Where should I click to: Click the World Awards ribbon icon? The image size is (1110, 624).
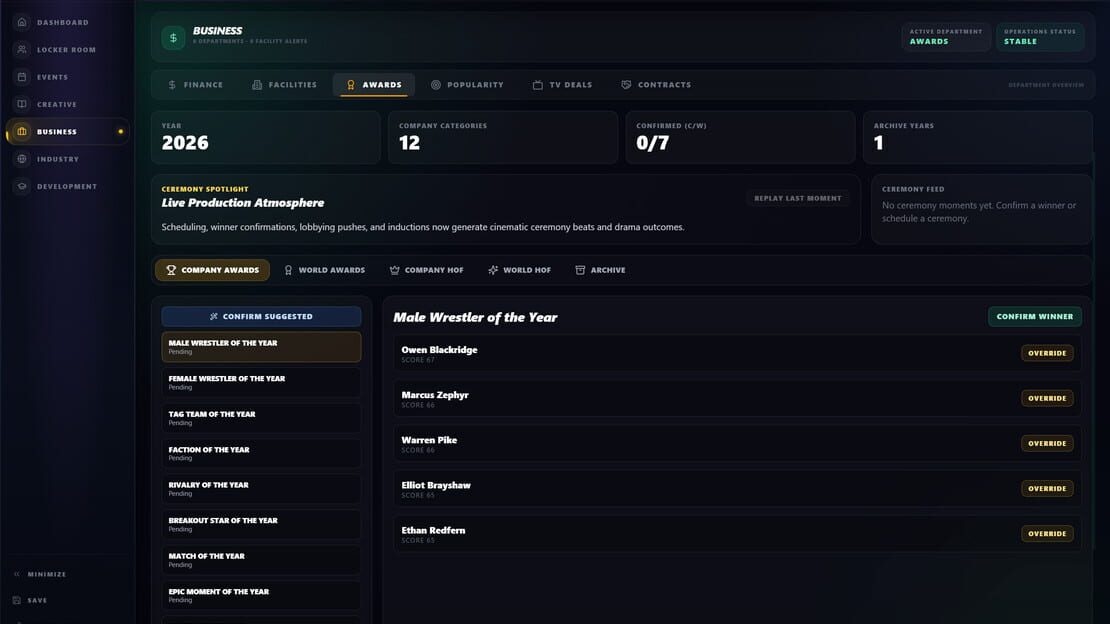coord(288,270)
